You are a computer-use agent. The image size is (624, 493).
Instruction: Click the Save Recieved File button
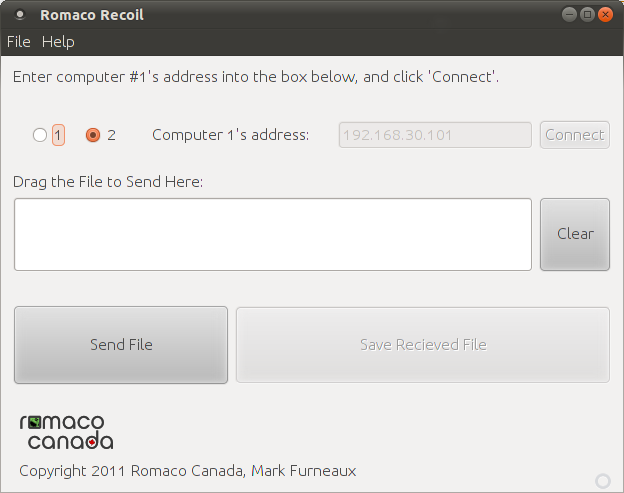coord(423,345)
